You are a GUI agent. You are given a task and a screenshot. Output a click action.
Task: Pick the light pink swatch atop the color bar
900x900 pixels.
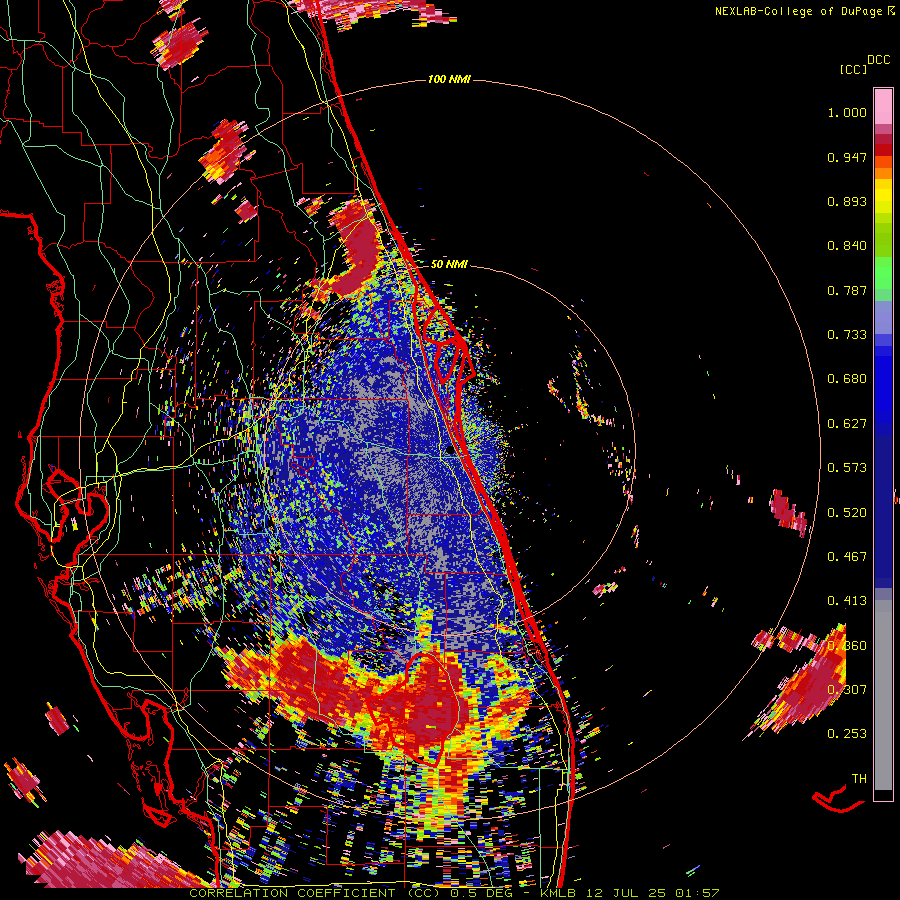pyautogui.click(x=883, y=106)
